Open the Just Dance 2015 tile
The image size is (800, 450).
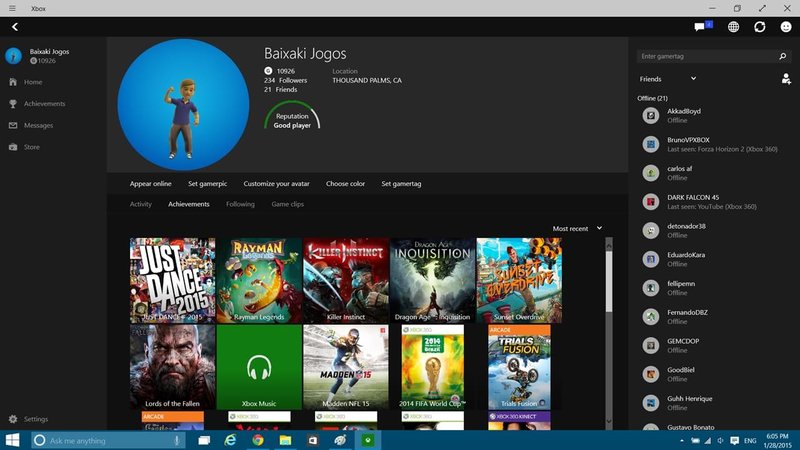point(172,281)
